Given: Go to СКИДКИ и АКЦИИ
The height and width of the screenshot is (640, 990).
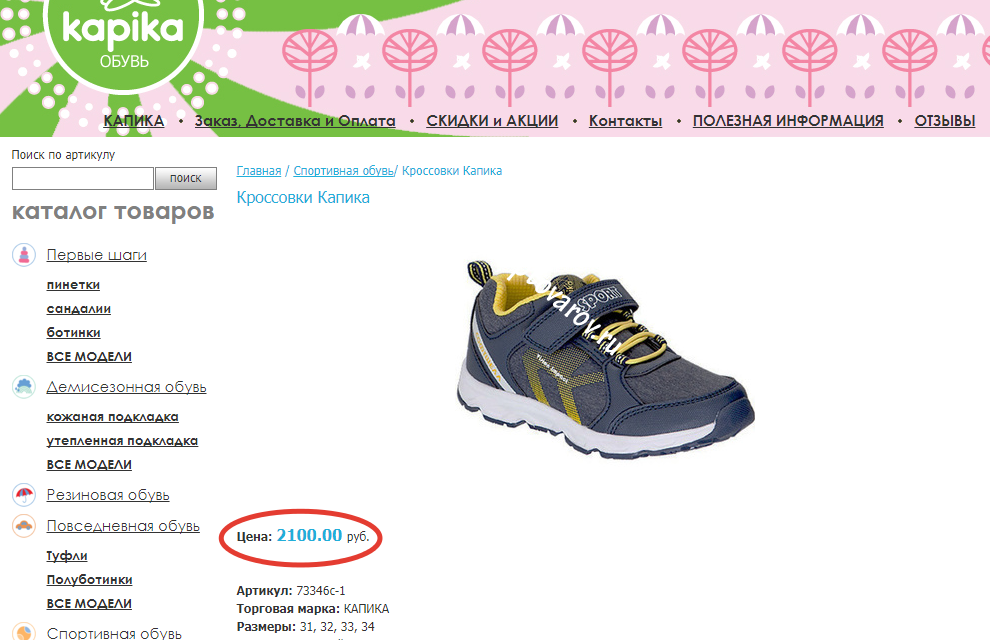Looking at the screenshot, I should pos(492,121).
